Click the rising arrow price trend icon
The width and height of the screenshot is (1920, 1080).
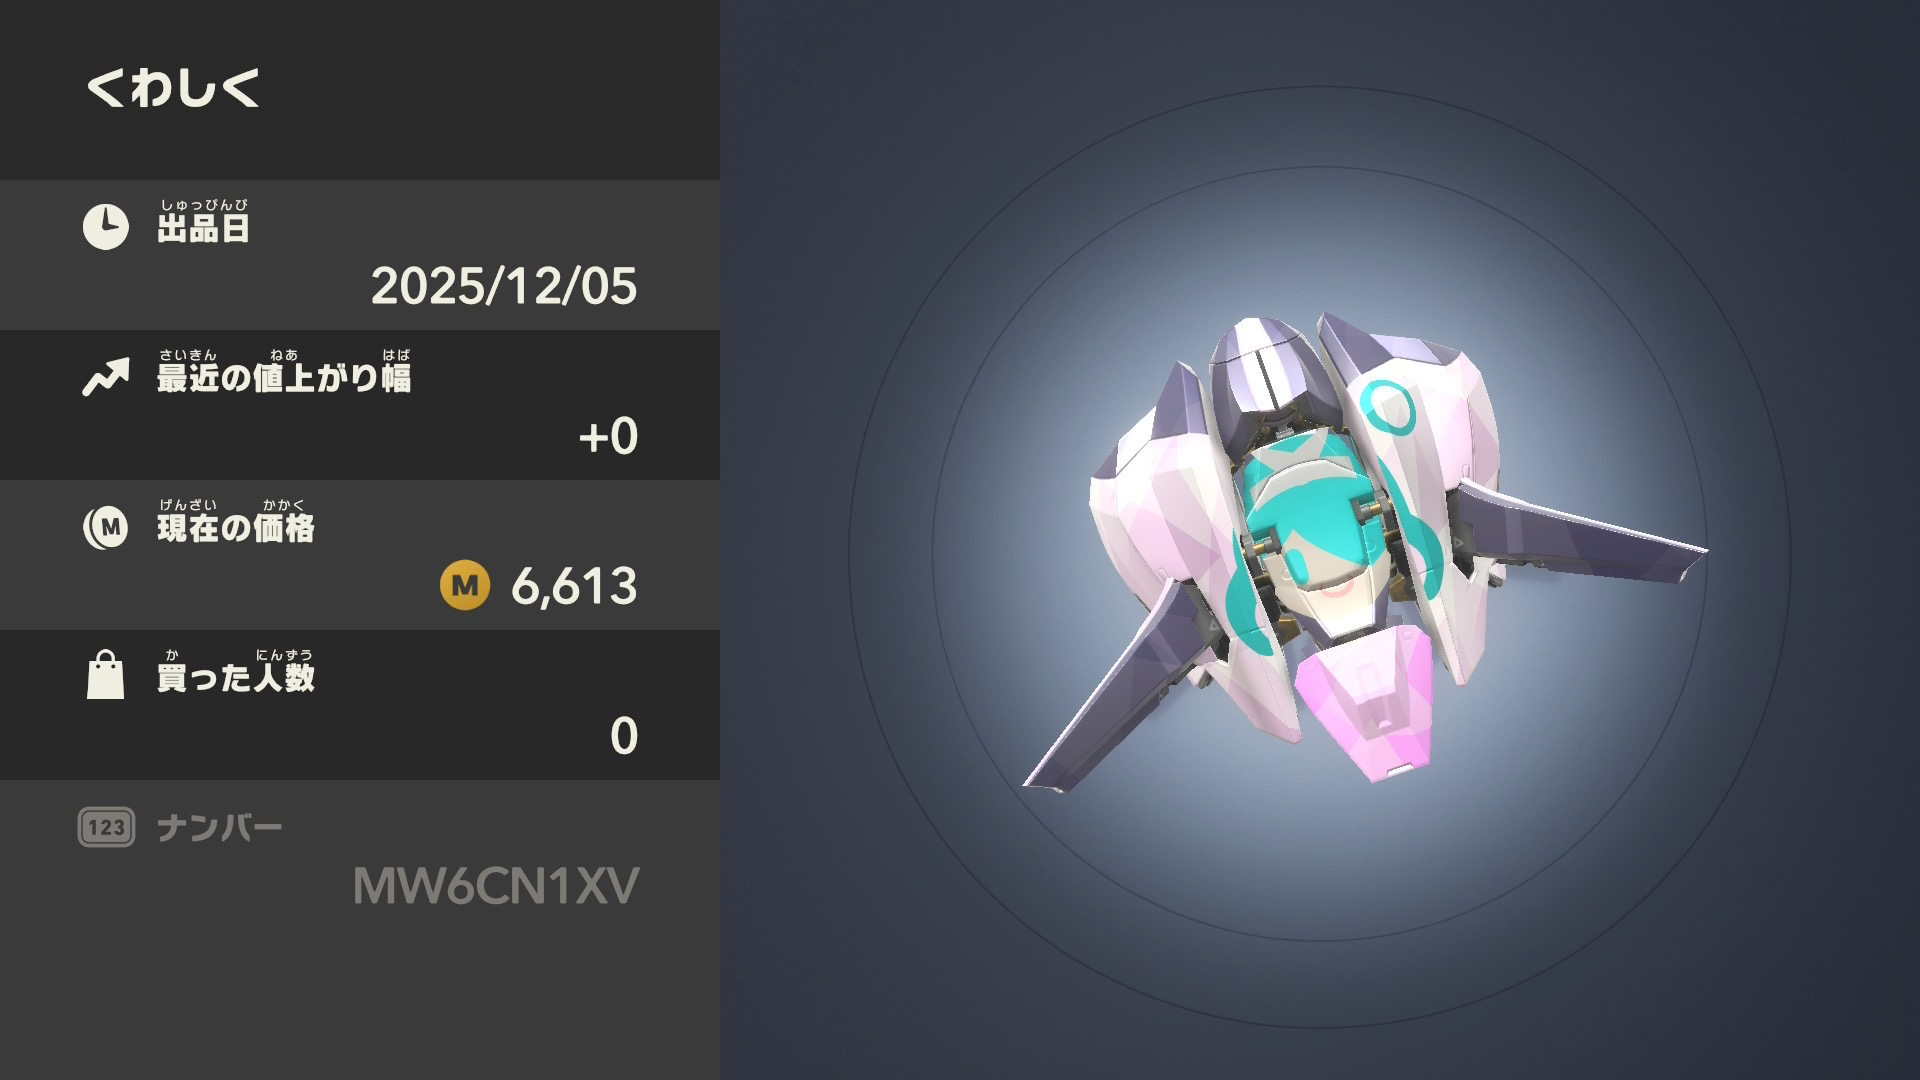tap(106, 377)
